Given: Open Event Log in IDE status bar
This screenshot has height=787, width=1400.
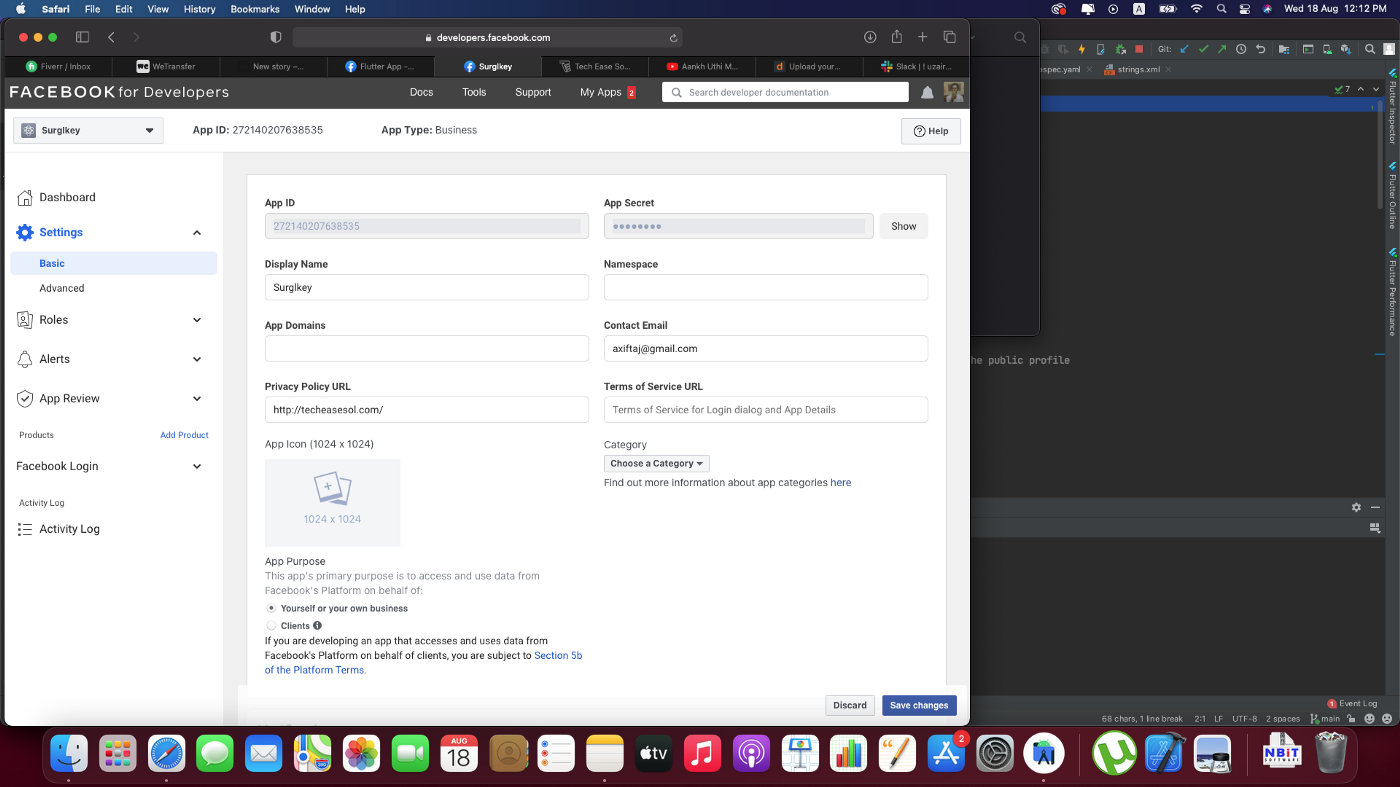Looking at the screenshot, I should pos(1352,704).
